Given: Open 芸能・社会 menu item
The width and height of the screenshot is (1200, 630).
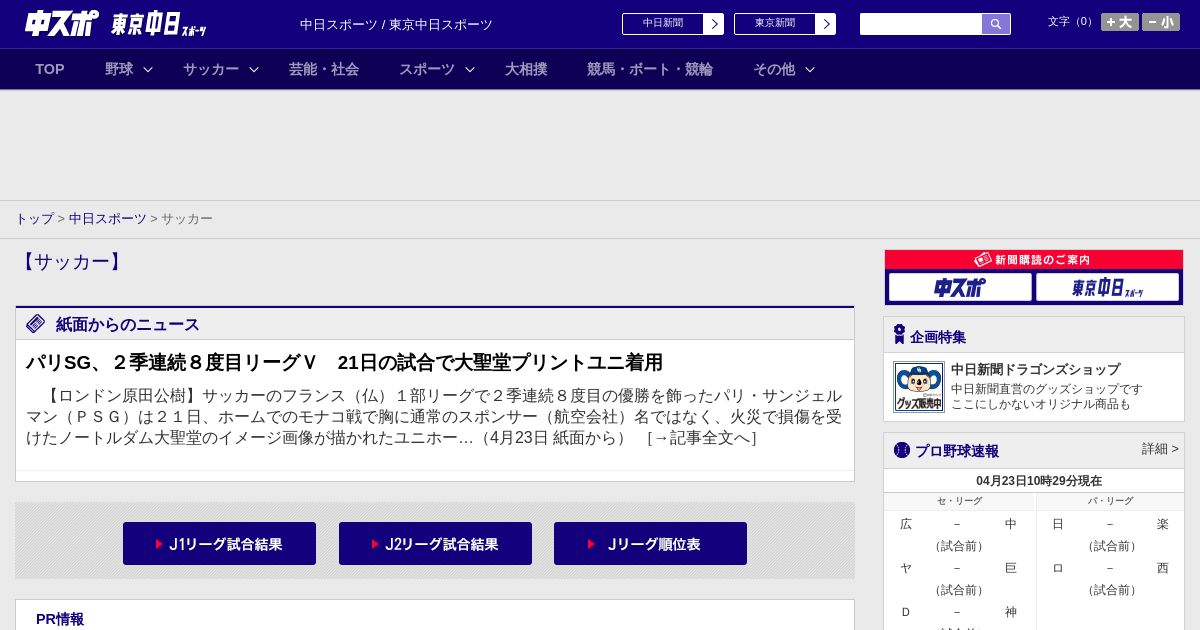Looking at the screenshot, I should [x=324, y=69].
